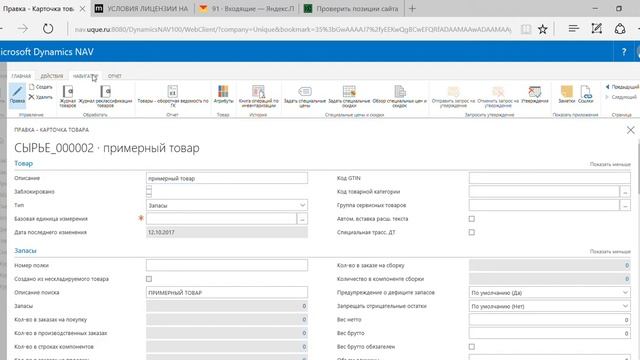The width and height of the screenshot is (640, 360).
Task: Click the Код GTIN input field
Action: click(x=549, y=178)
